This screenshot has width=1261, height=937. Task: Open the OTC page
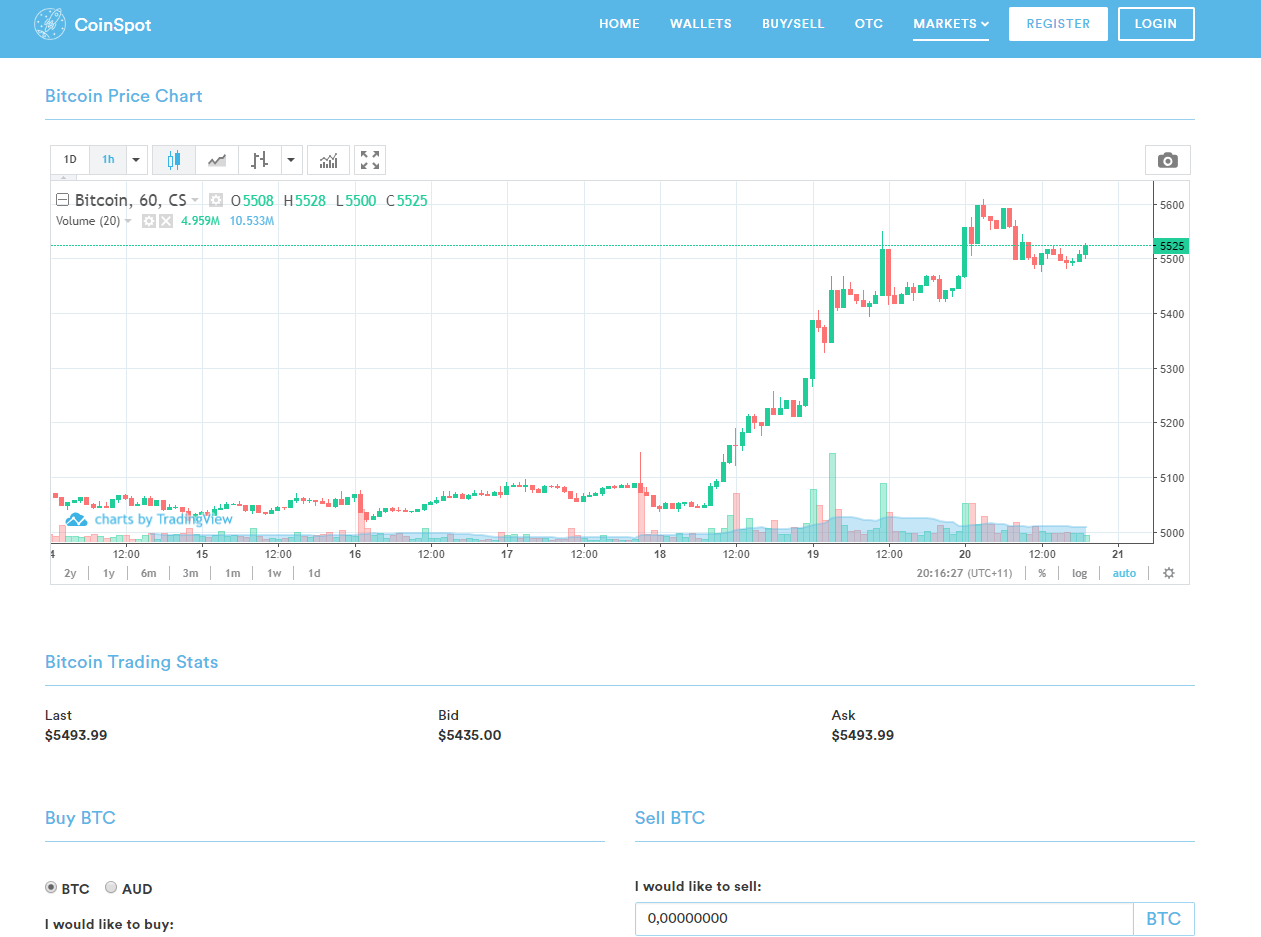coord(869,24)
